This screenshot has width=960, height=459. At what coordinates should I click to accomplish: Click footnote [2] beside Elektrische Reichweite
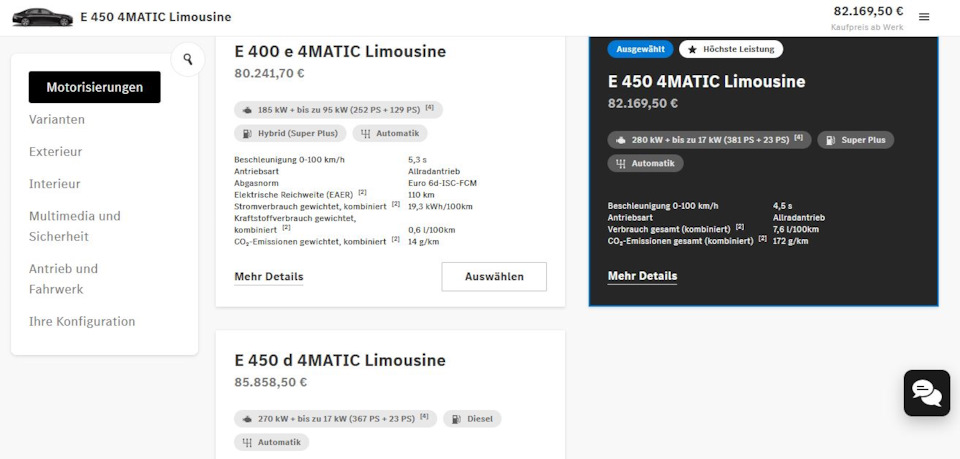pyautogui.click(x=362, y=192)
